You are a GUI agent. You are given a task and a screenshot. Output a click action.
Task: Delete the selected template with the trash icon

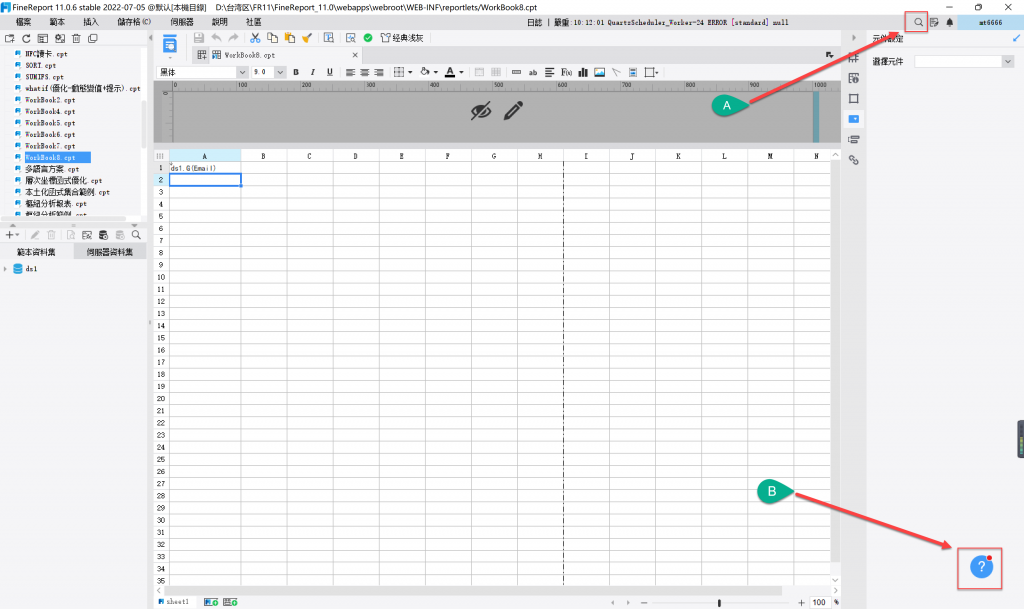pyautogui.click(x=76, y=39)
